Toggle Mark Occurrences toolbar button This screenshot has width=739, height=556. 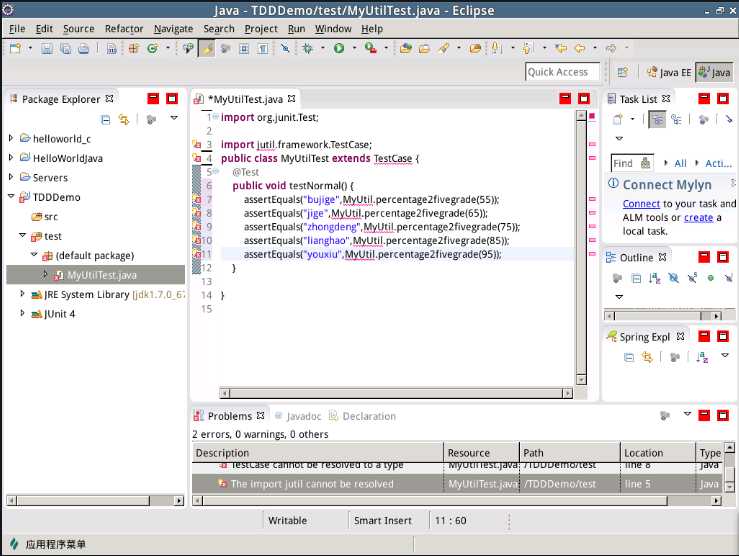[x=207, y=48]
